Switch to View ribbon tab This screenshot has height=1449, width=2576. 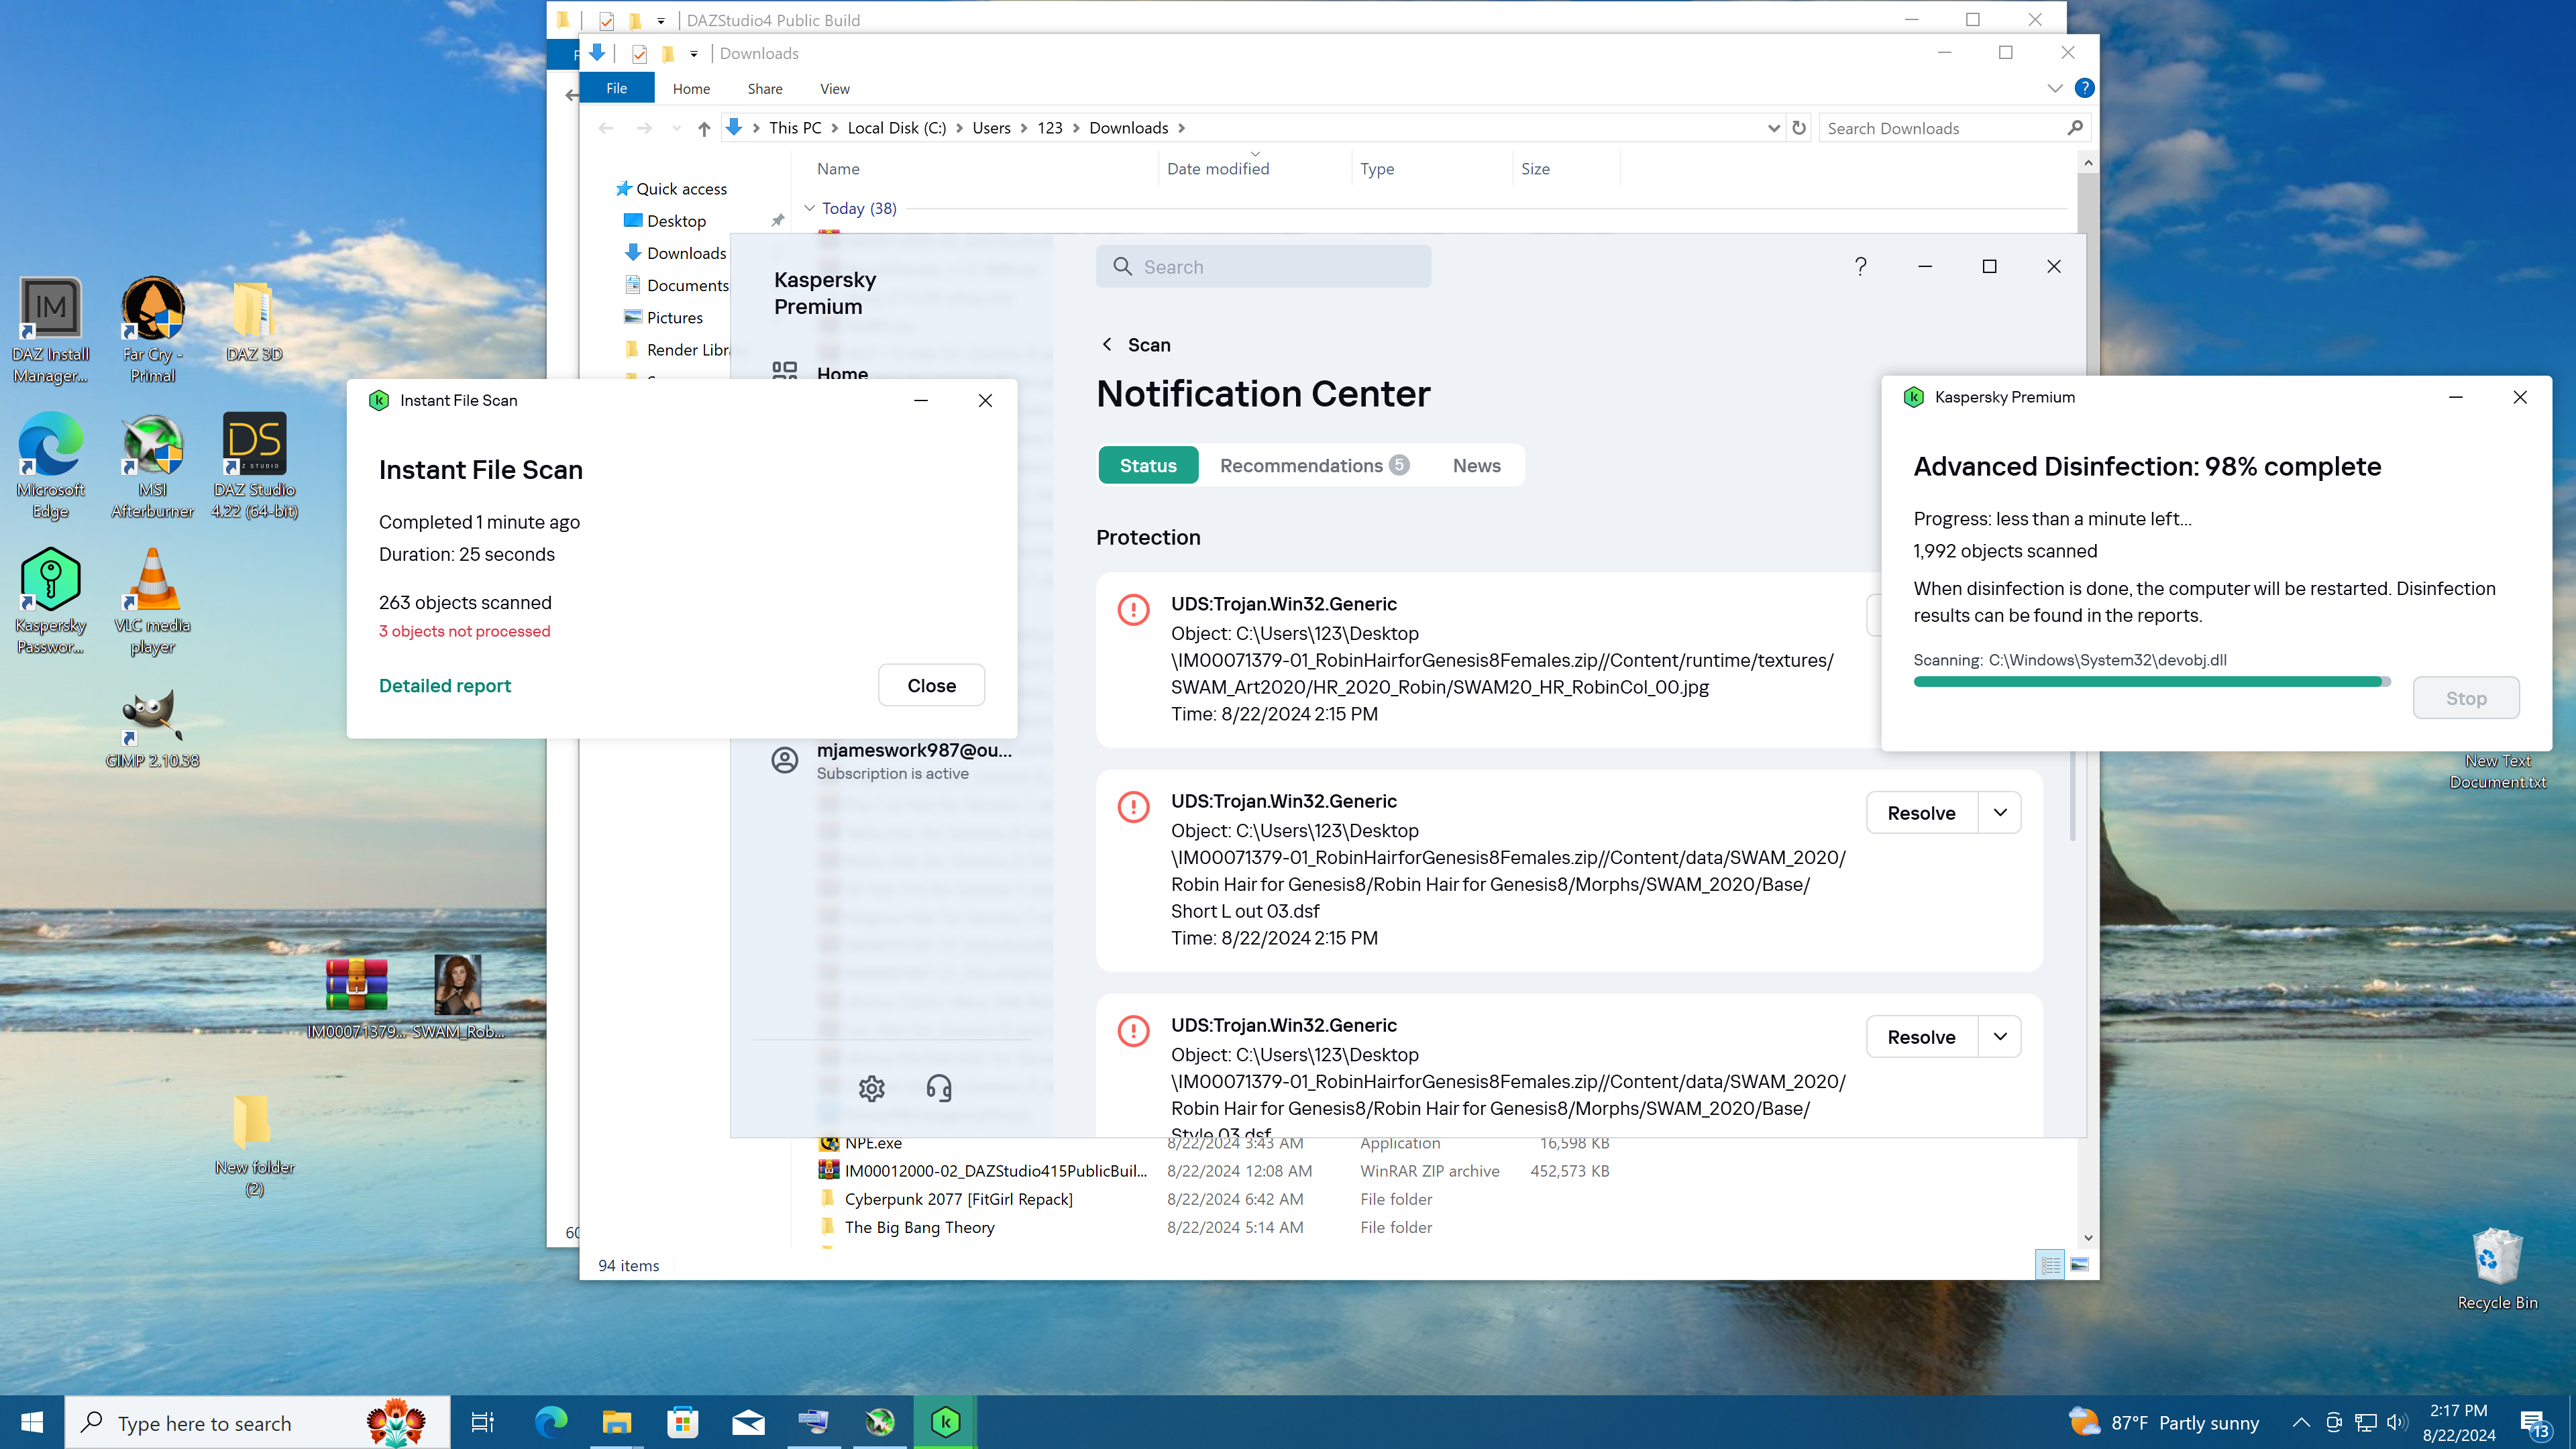pos(835,88)
